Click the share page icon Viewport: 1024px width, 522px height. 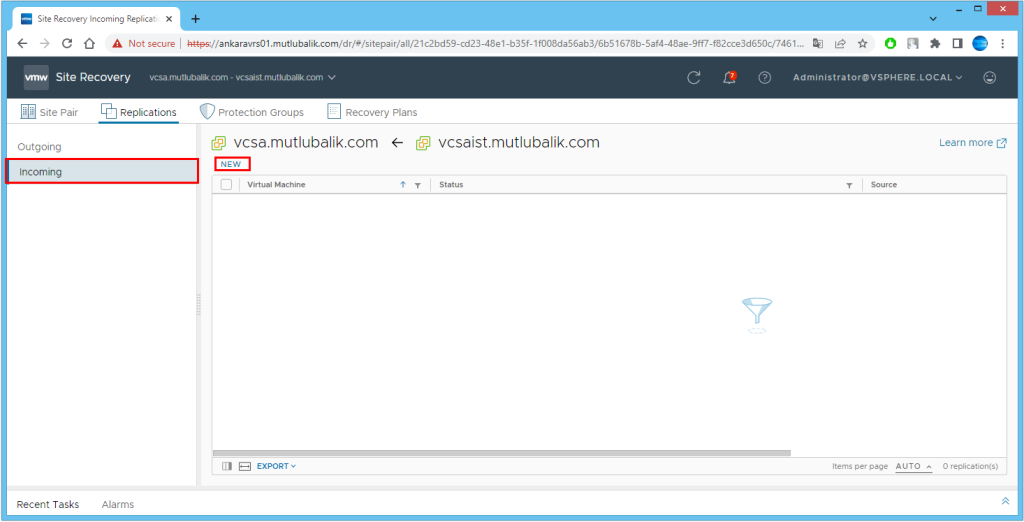[840, 44]
